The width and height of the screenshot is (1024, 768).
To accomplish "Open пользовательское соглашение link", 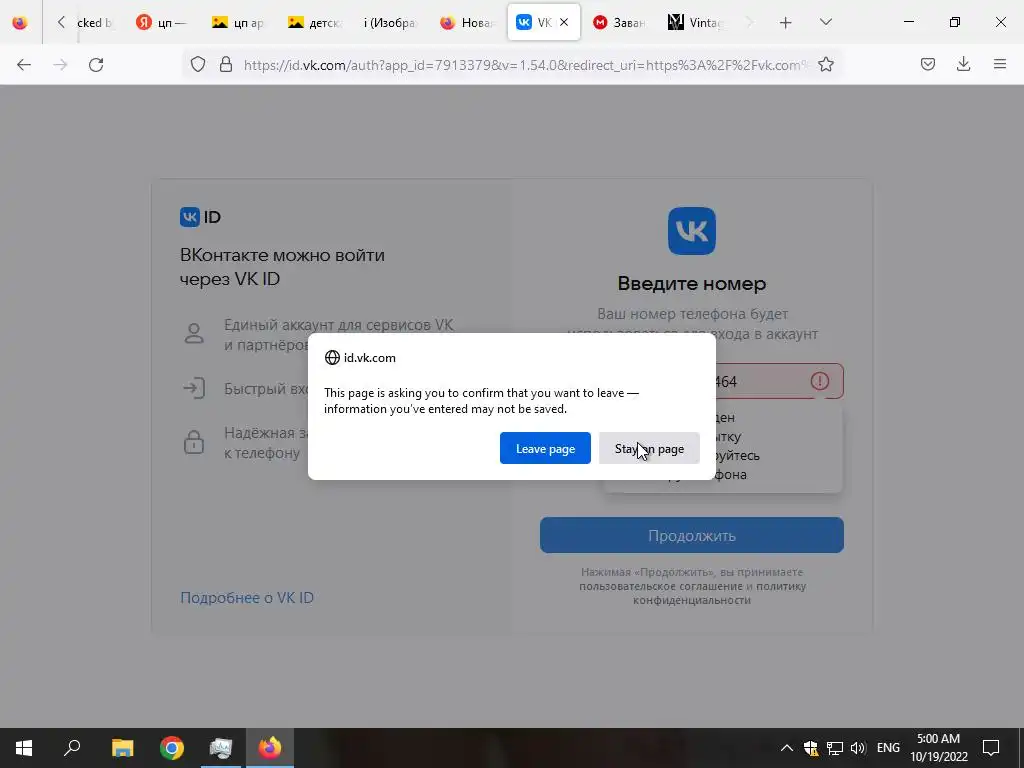I will 660,586.
